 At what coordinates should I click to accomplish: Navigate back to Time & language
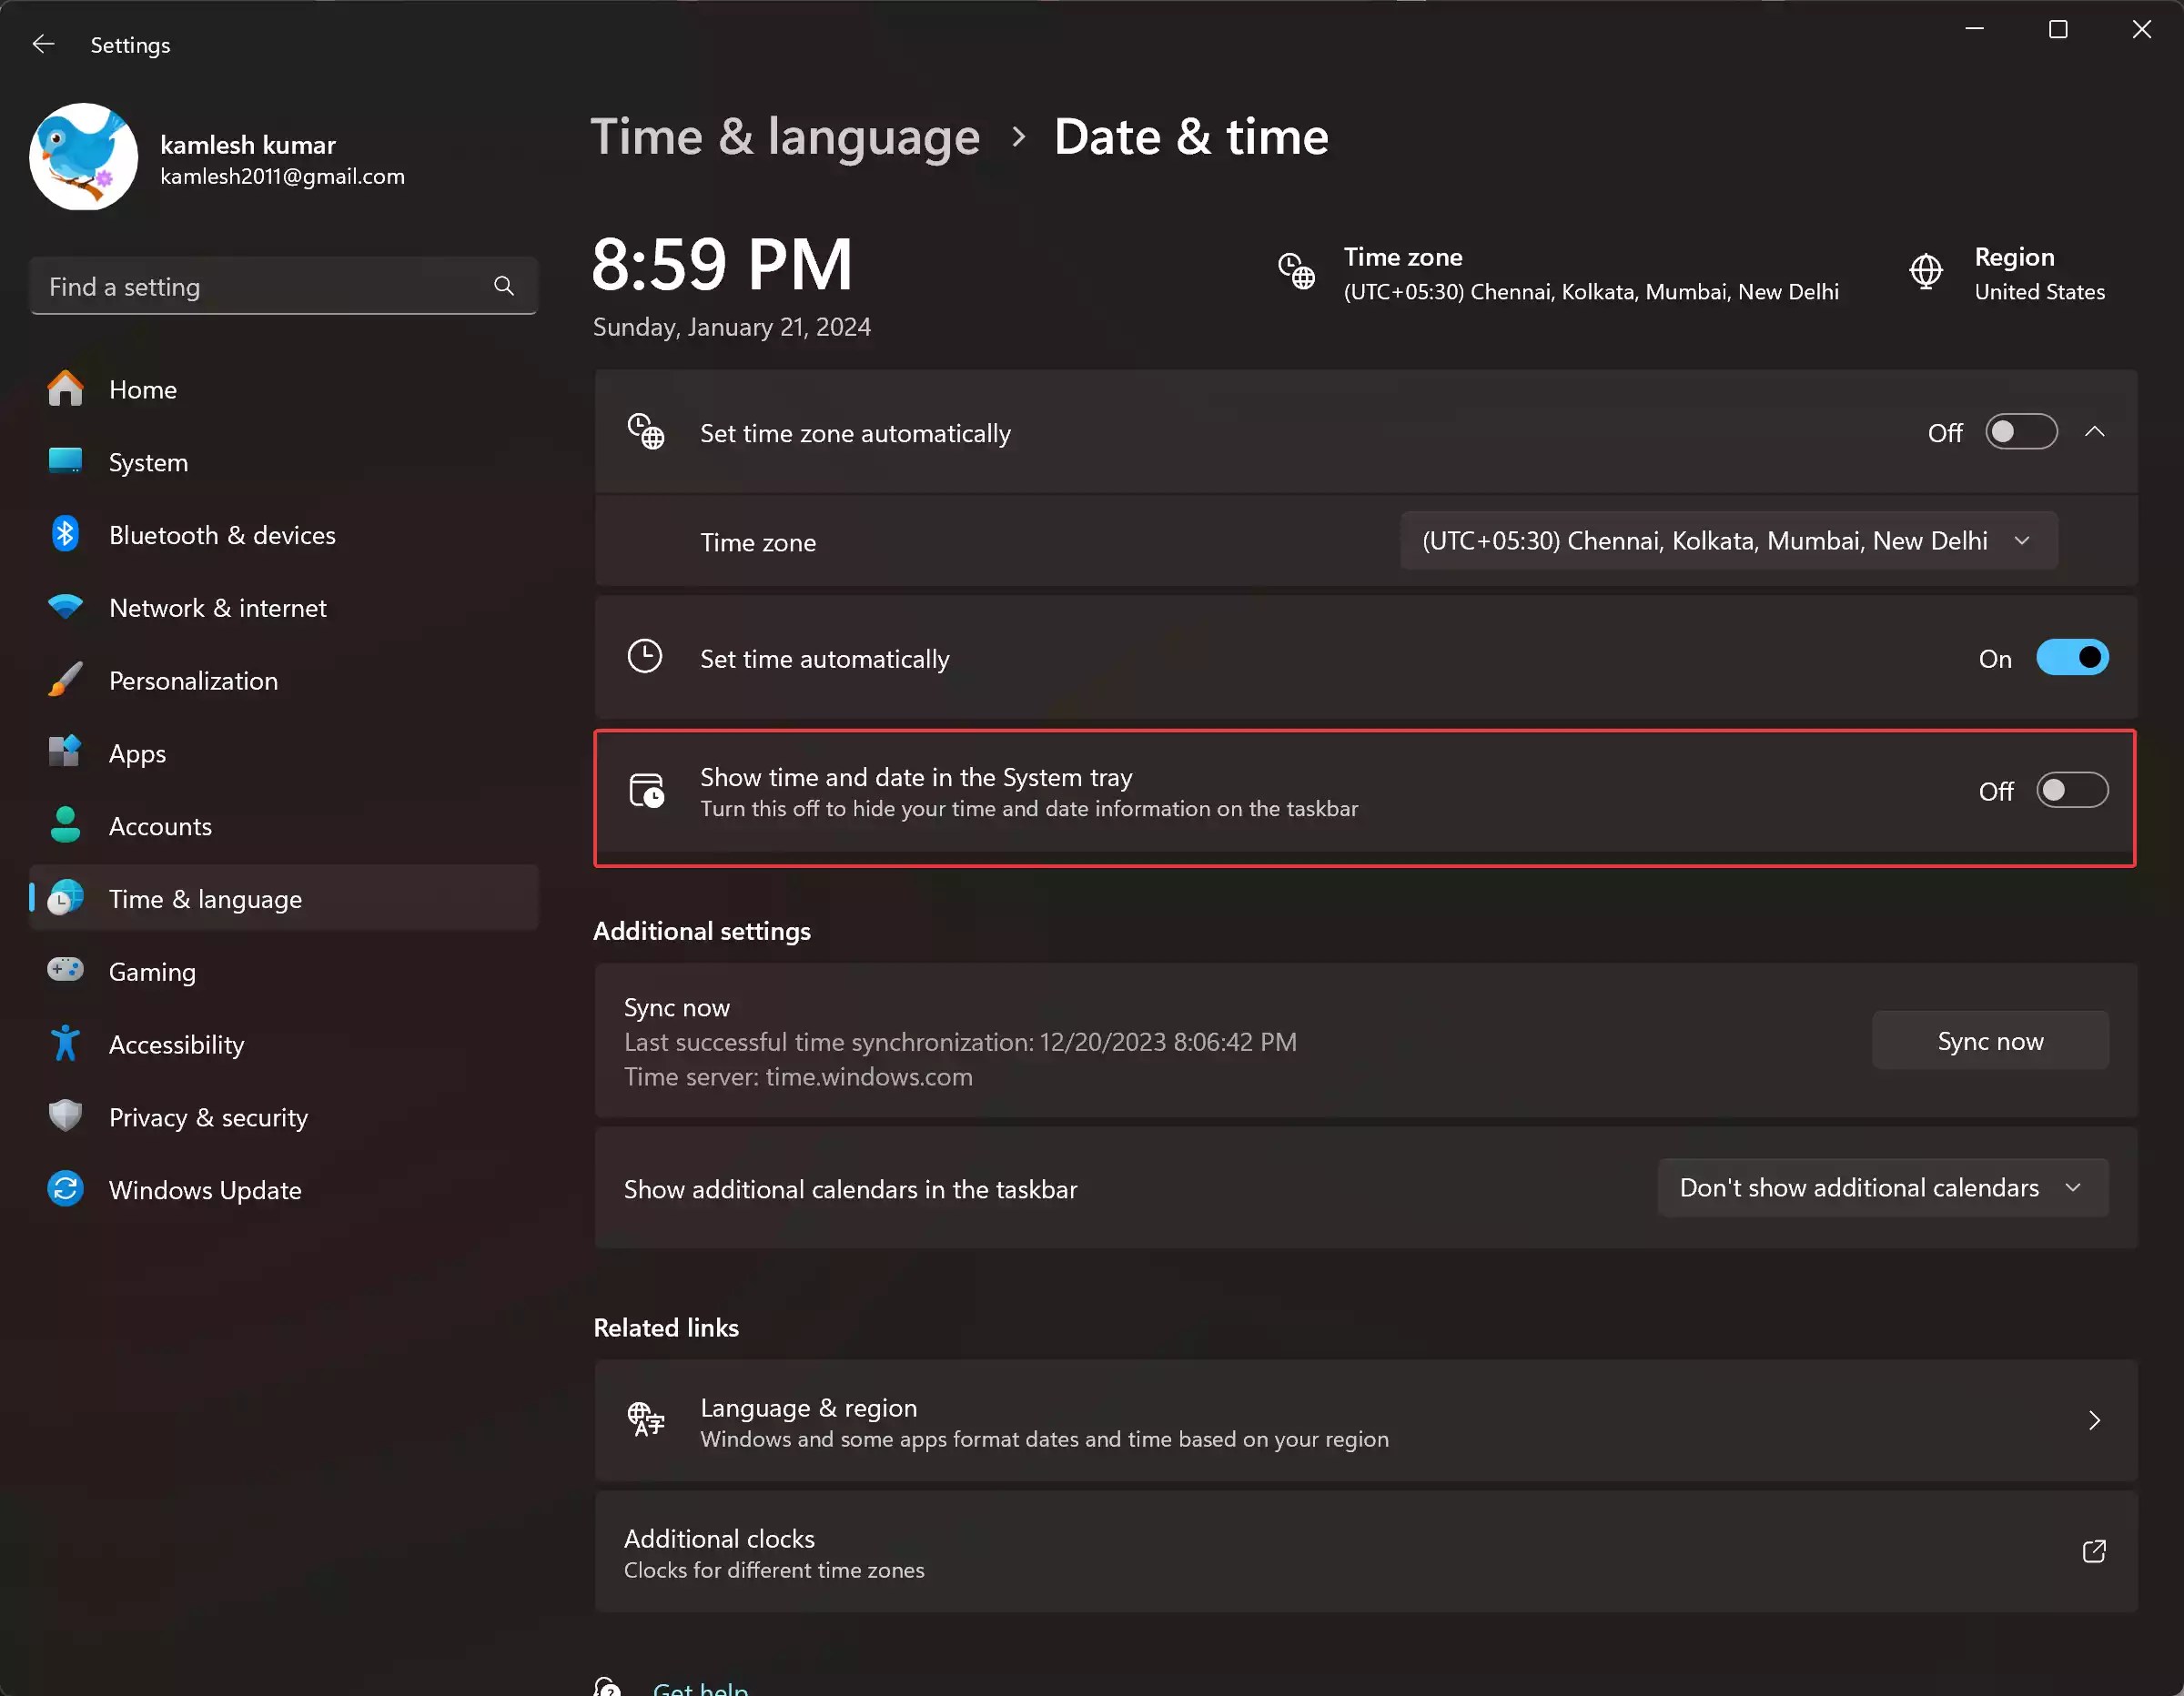point(786,136)
